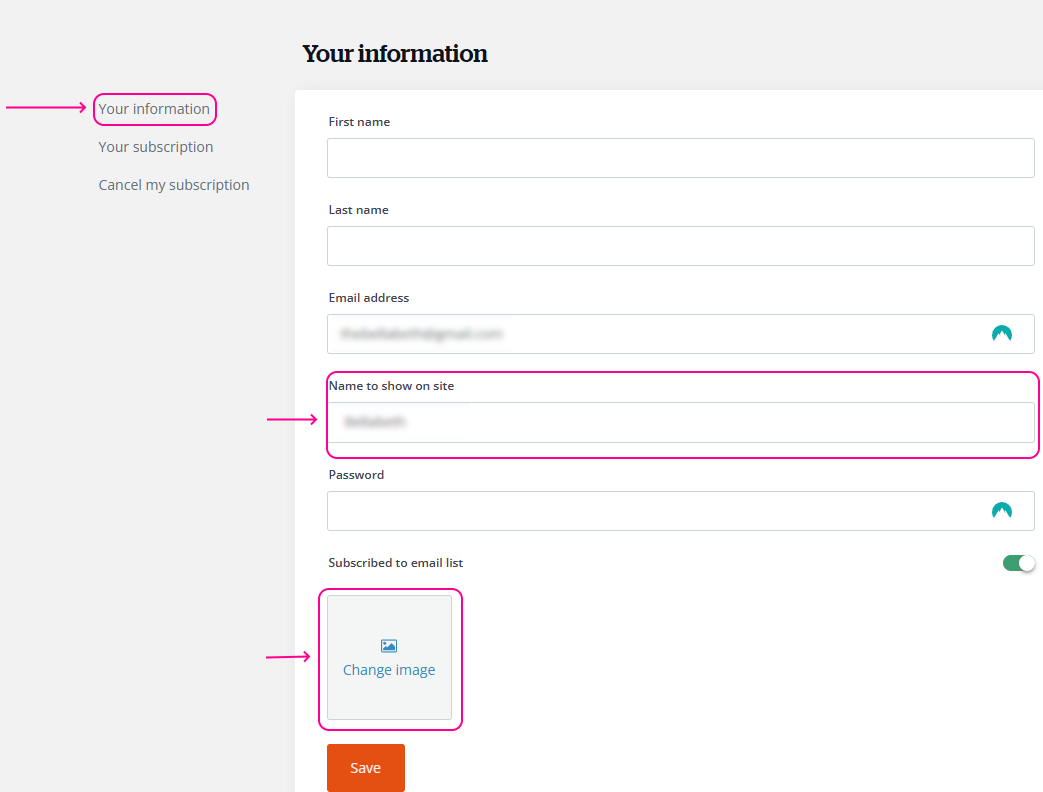Click the Email address label text

point(369,298)
